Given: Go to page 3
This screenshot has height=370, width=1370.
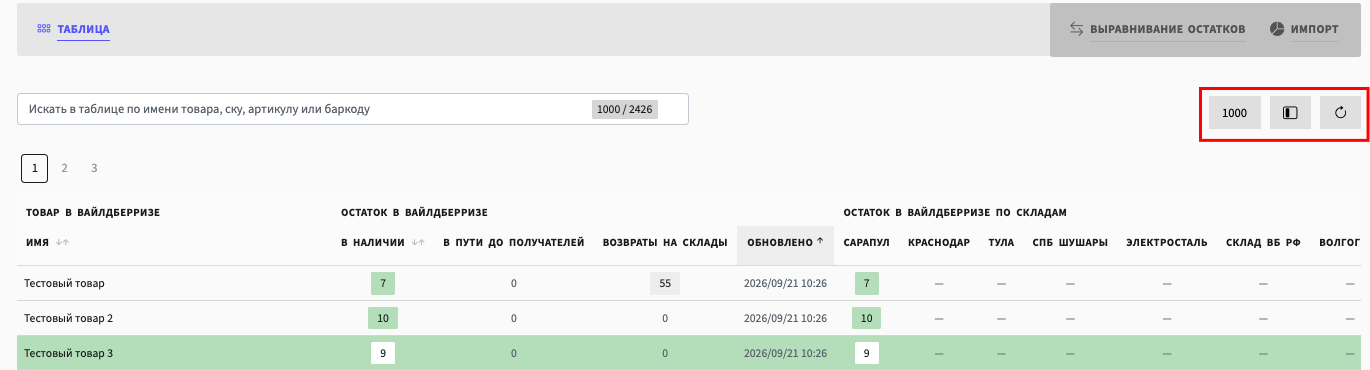Looking at the screenshot, I should (94, 168).
